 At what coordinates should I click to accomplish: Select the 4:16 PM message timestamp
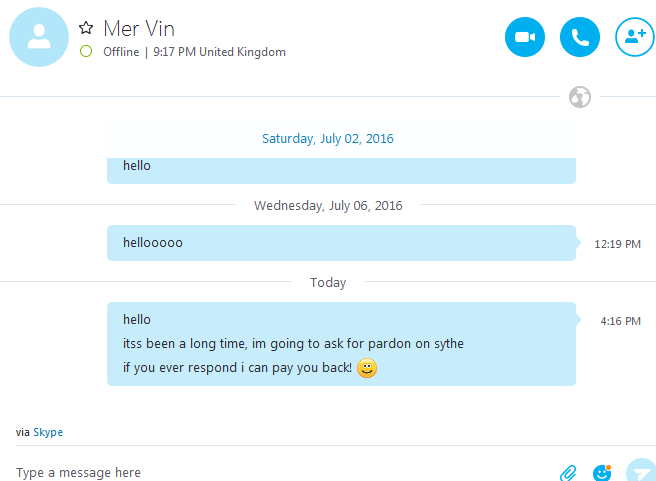pyautogui.click(x=620, y=321)
